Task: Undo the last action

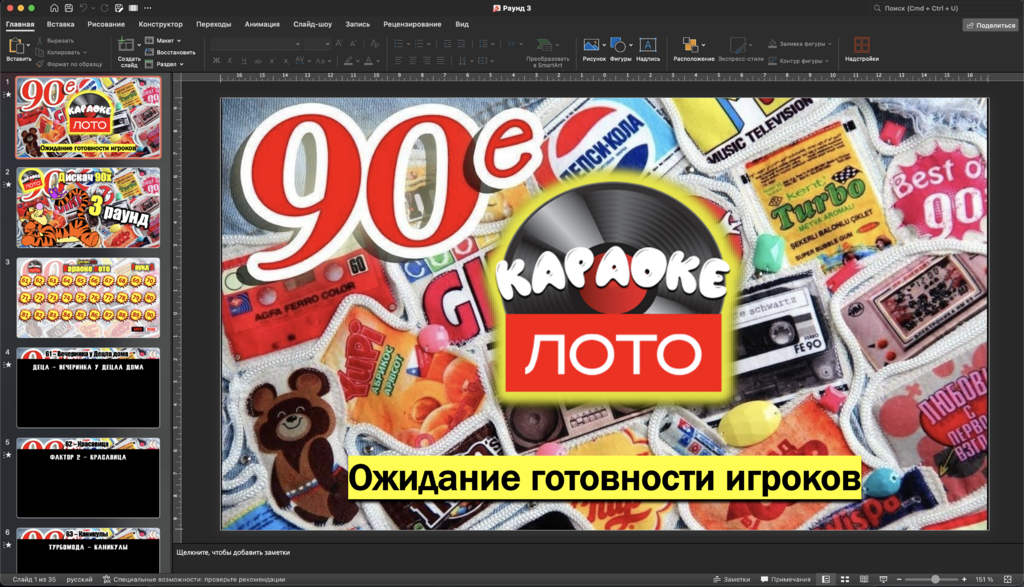Action: point(84,8)
